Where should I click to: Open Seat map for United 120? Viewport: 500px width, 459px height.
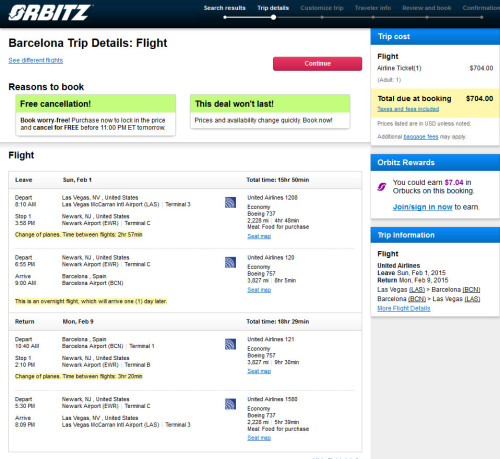tap(259, 290)
